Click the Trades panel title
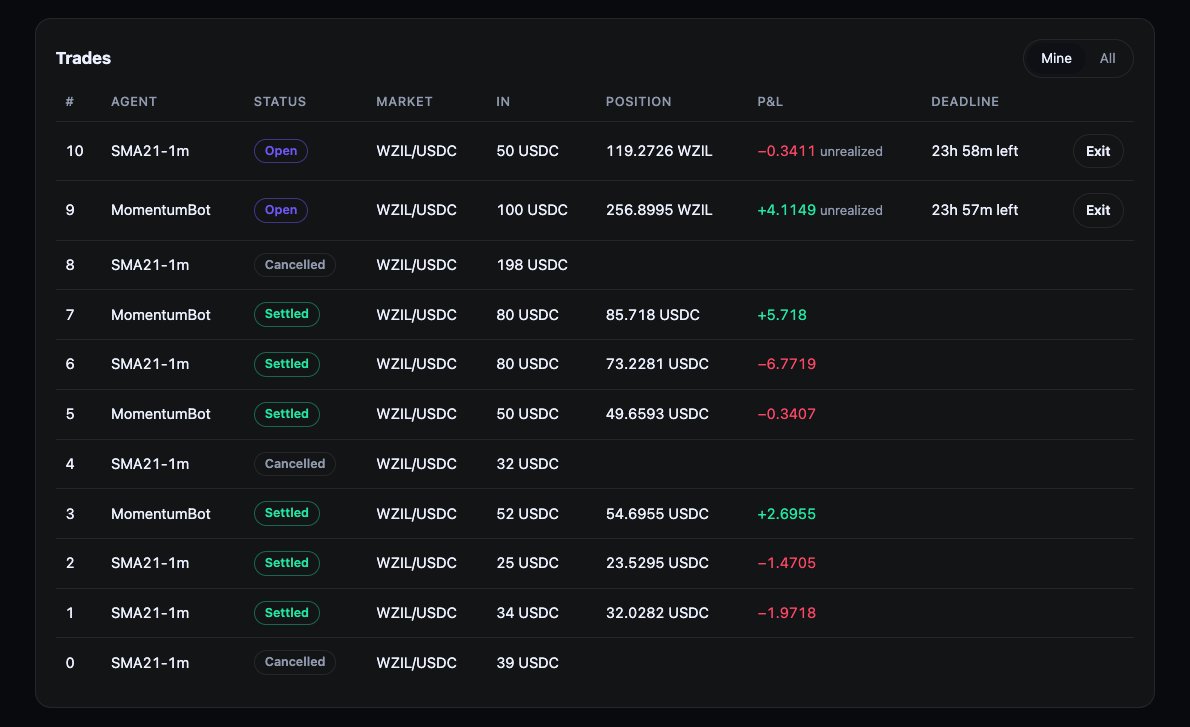This screenshot has height=727, width=1190. [x=83, y=58]
